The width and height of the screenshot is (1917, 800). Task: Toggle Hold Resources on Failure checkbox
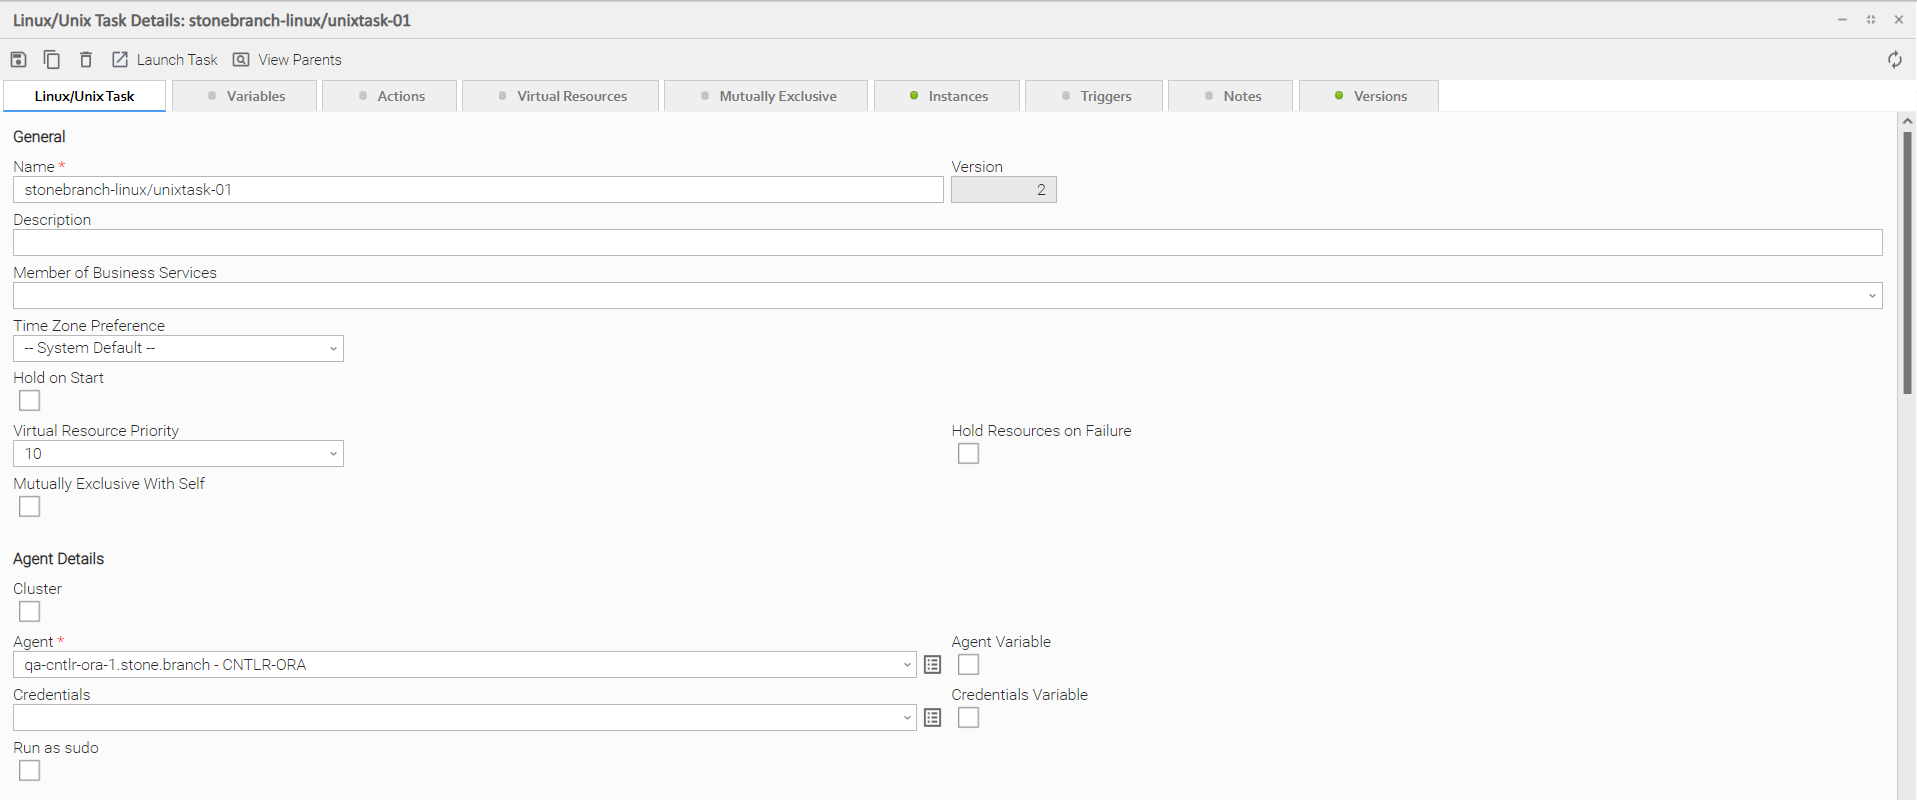(968, 454)
